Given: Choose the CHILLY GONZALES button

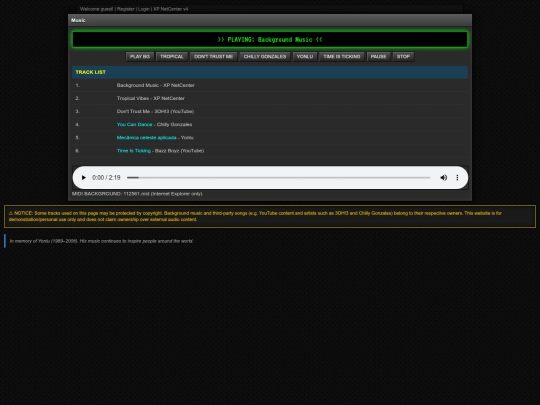Looking at the screenshot, I should tap(265, 56).
